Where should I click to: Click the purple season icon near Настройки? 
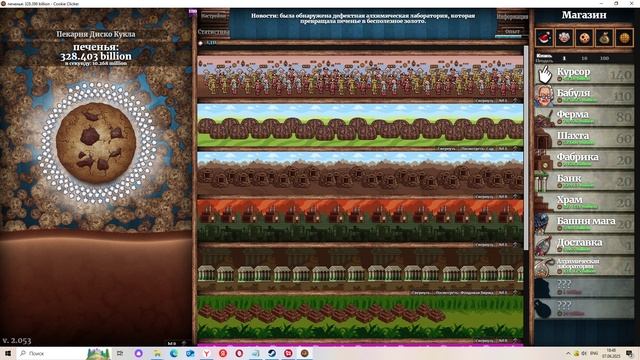coord(193,13)
